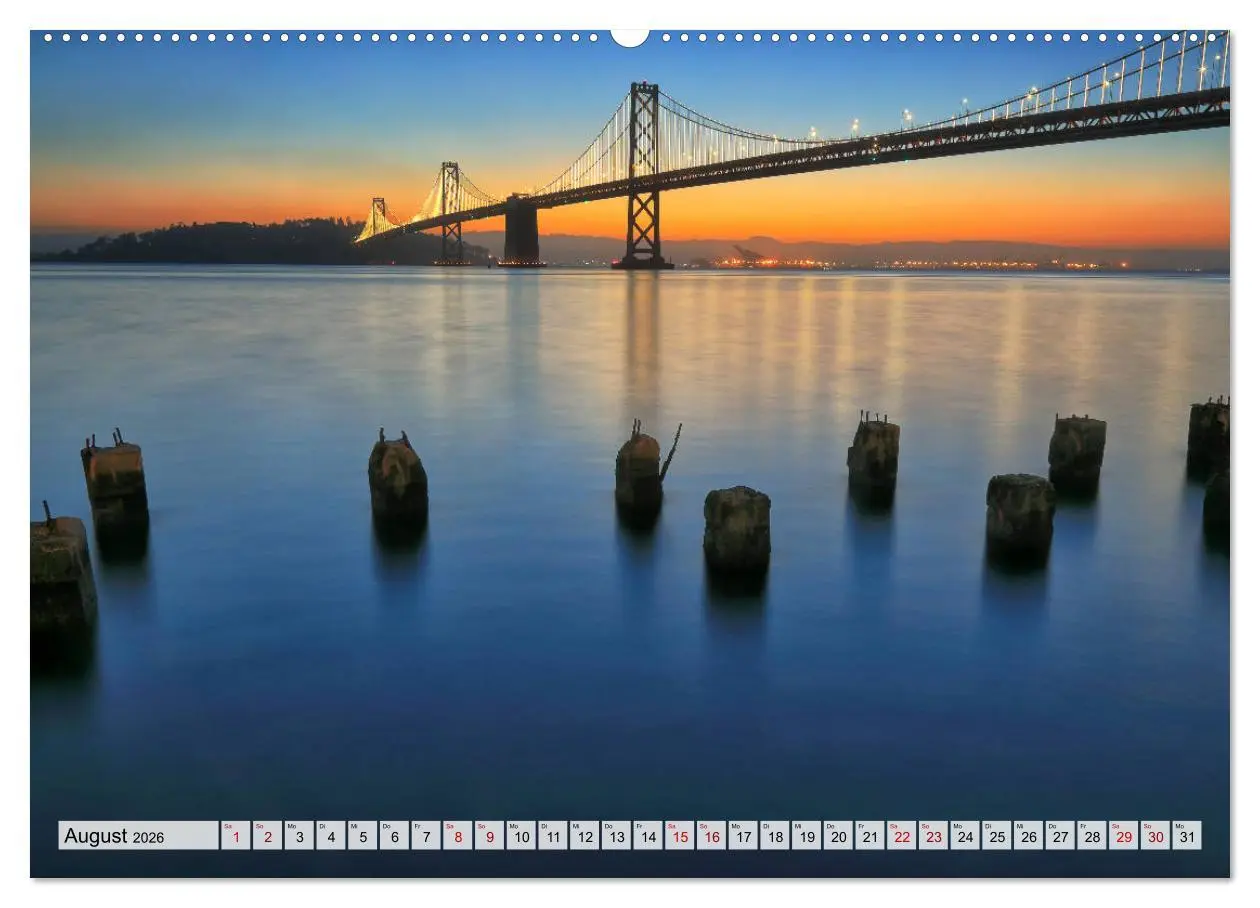Click the "August 2026" month label
The height and width of the screenshot is (908, 1260).
click(x=139, y=836)
